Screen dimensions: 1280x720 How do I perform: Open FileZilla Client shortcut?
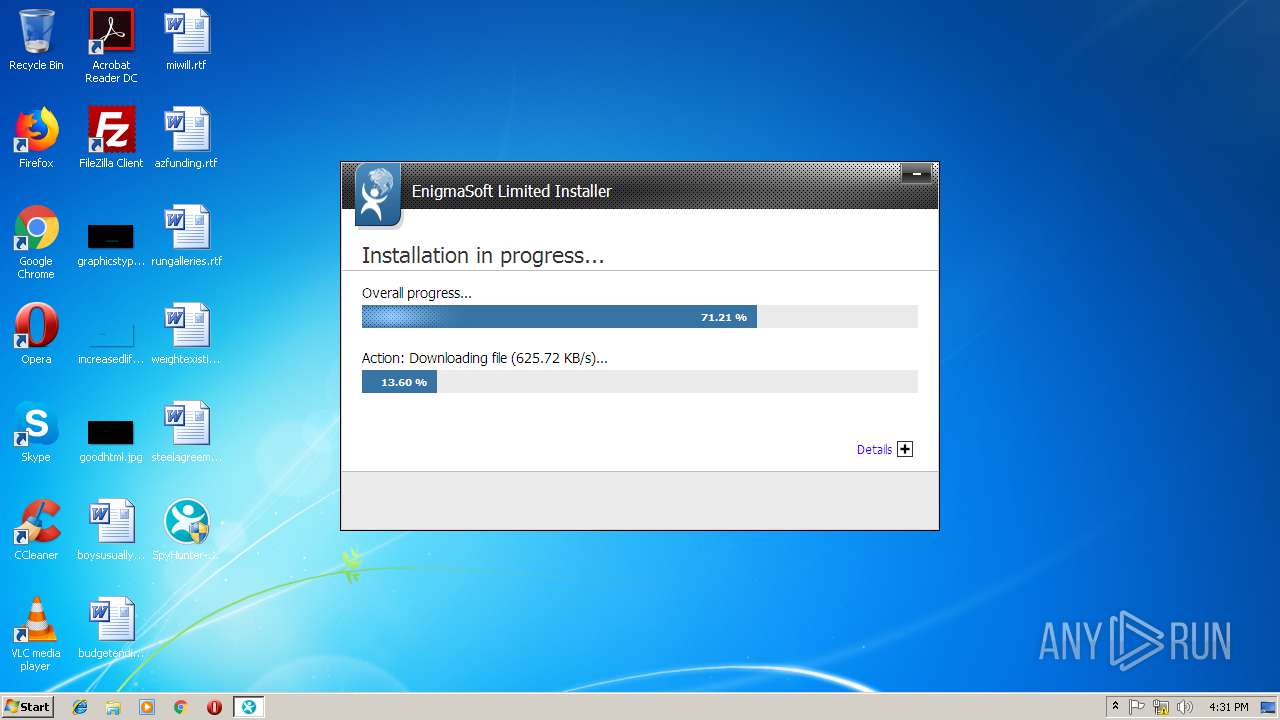[x=111, y=138]
